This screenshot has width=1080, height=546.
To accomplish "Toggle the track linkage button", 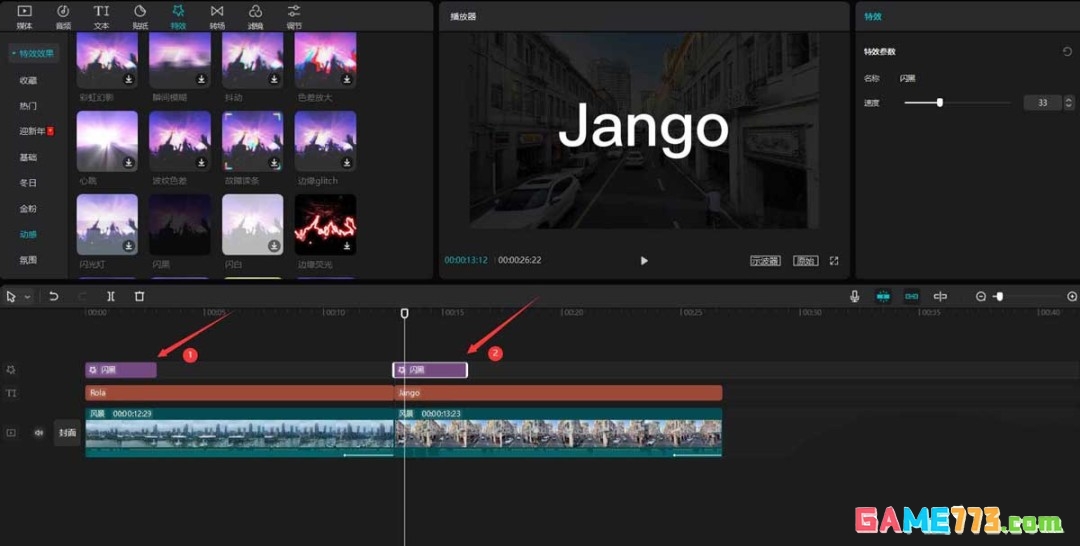I will [x=911, y=296].
